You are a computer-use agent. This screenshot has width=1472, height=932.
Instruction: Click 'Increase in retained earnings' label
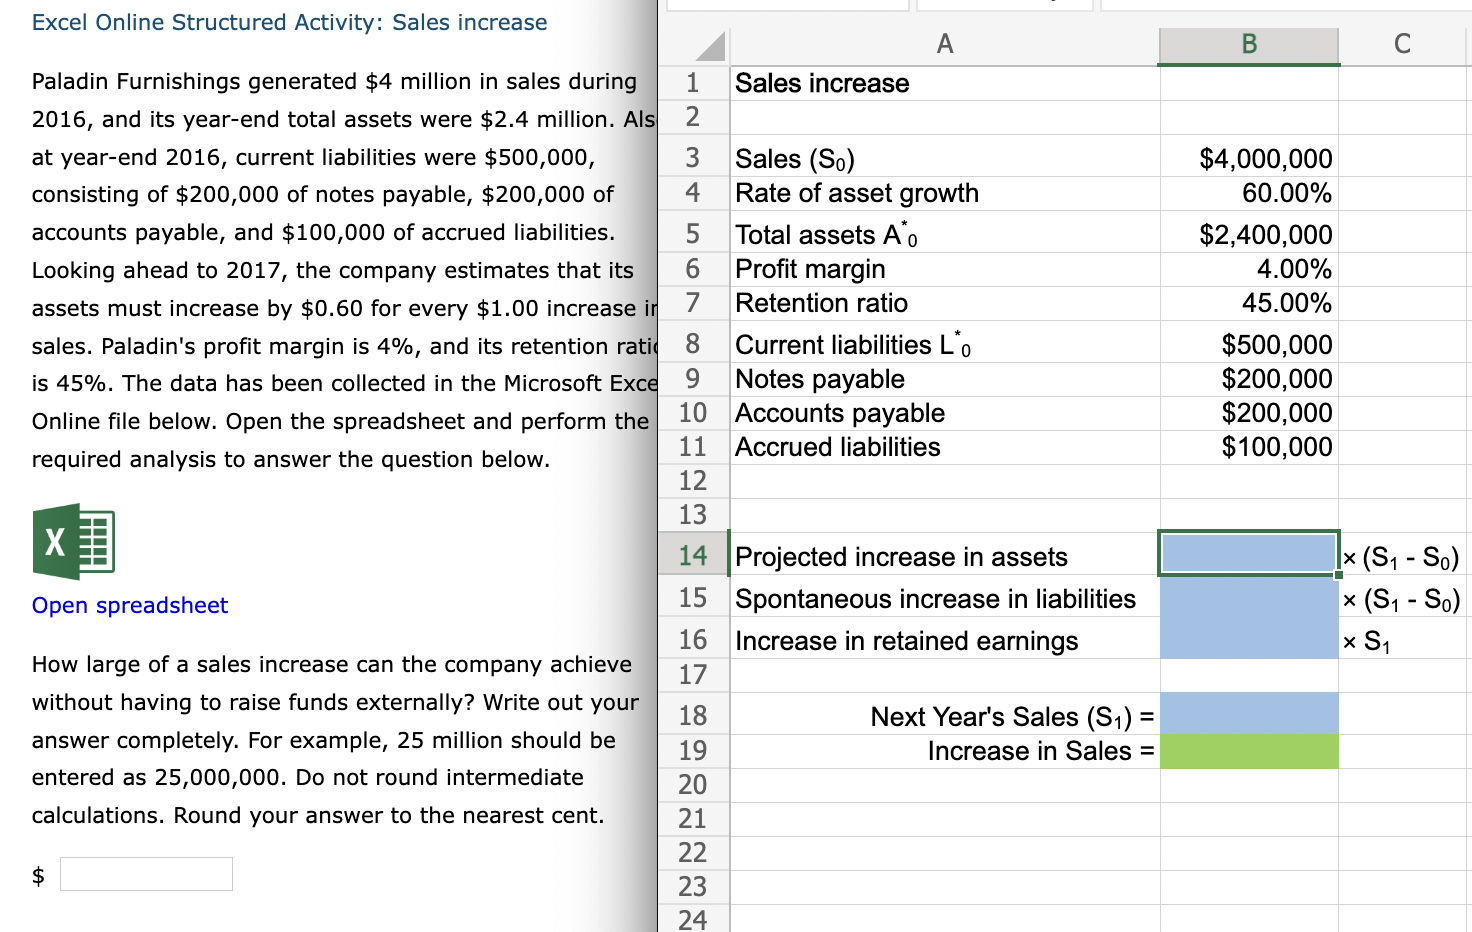945,639
